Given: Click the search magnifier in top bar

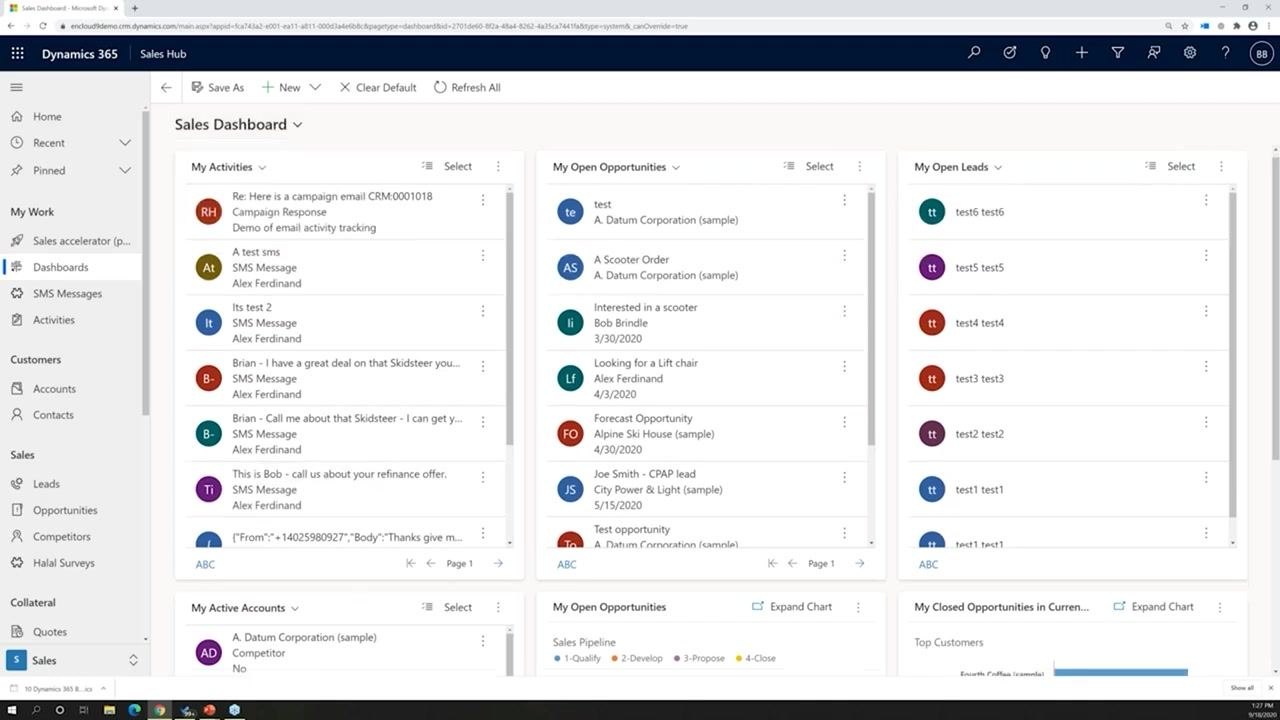Looking at the screenshot, I should (974, 53).
